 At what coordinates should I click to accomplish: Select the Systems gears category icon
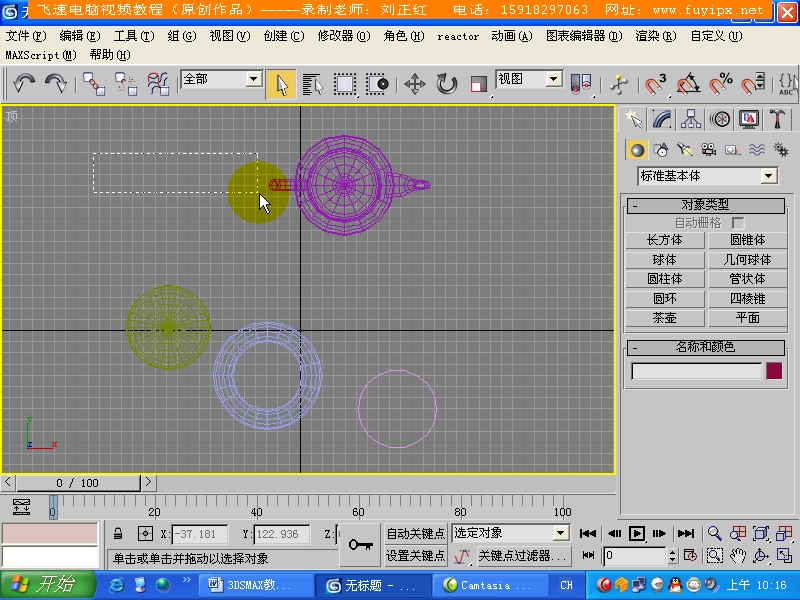point(781,150)
